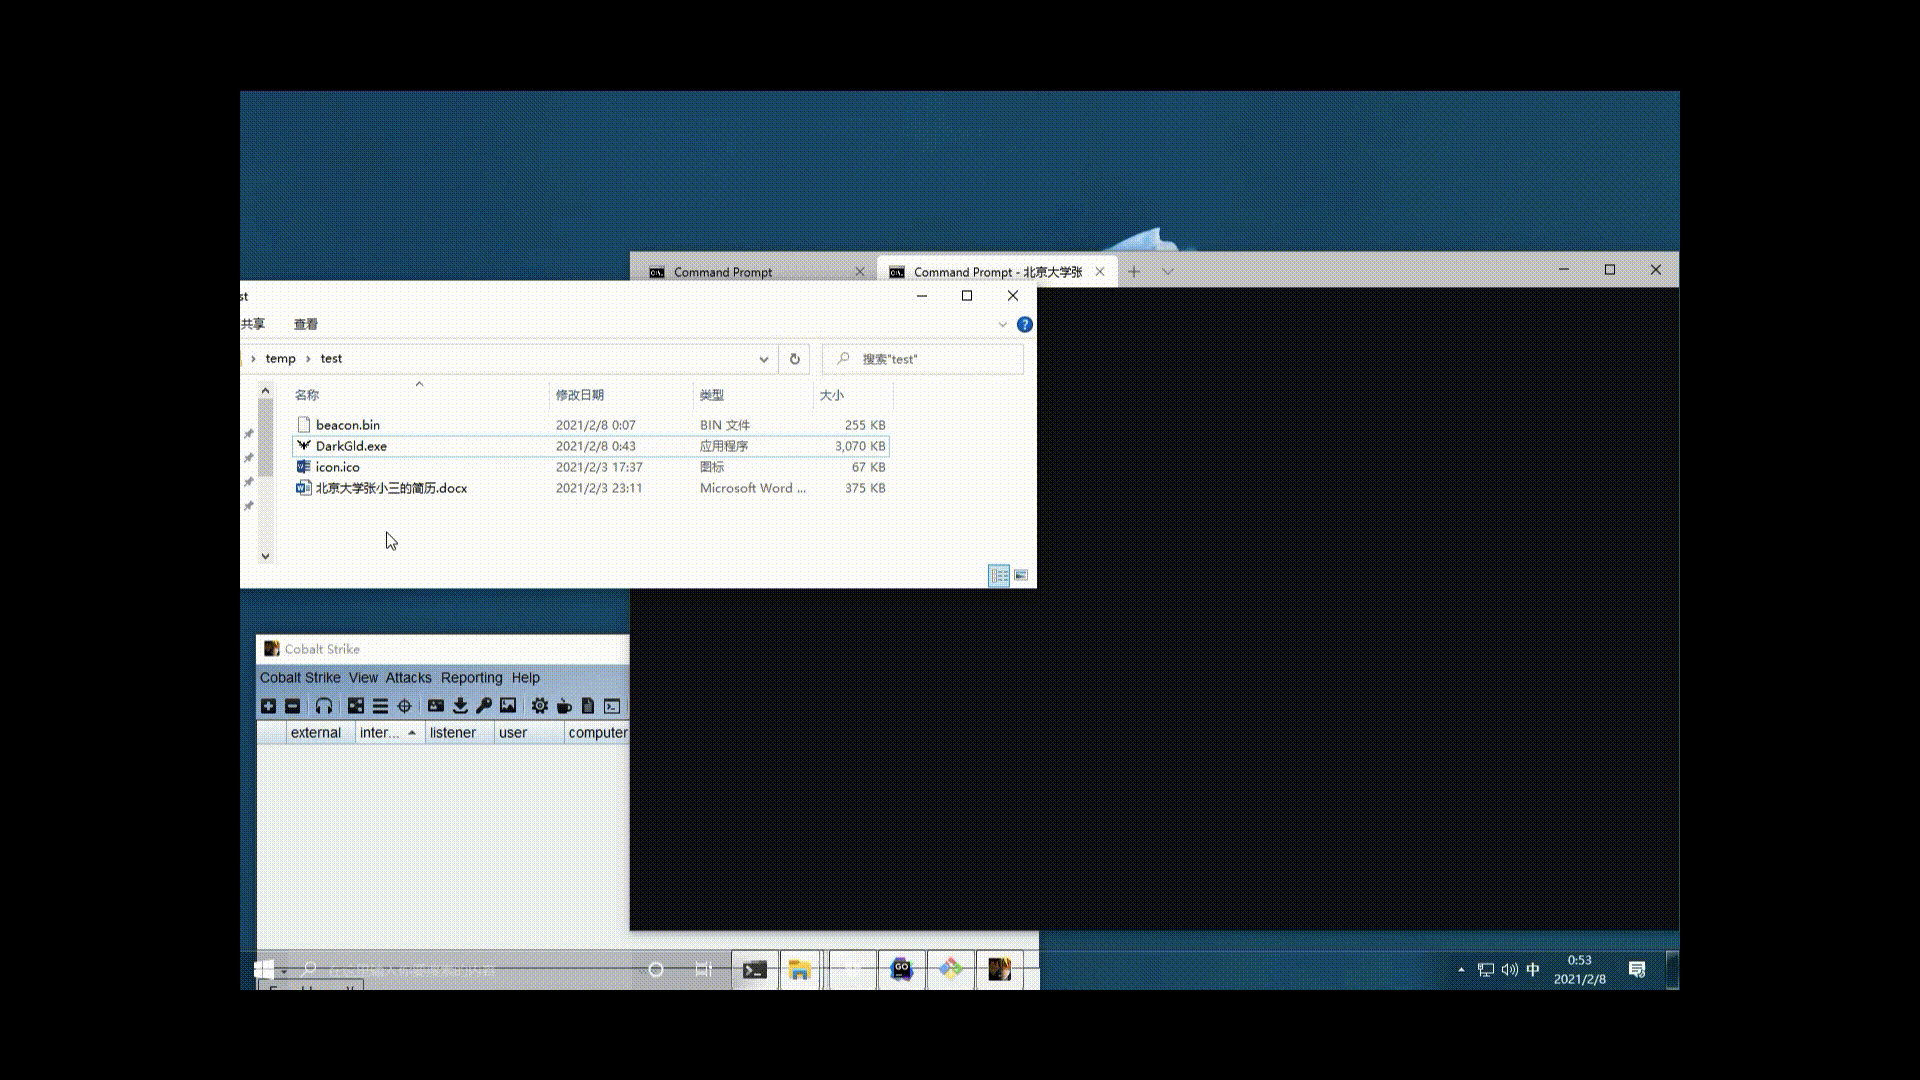Click the gear settings icon in Cobalt Strike
This screenshot has height=1080, width=1920.
540,706
